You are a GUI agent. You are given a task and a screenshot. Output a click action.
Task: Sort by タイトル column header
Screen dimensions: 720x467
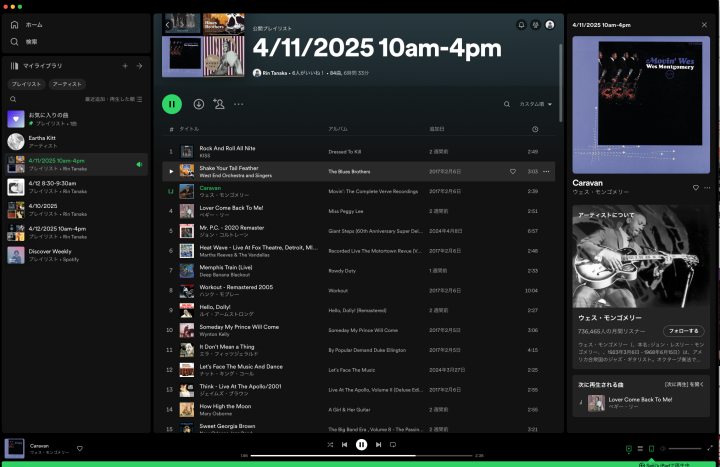coord(189,129)
